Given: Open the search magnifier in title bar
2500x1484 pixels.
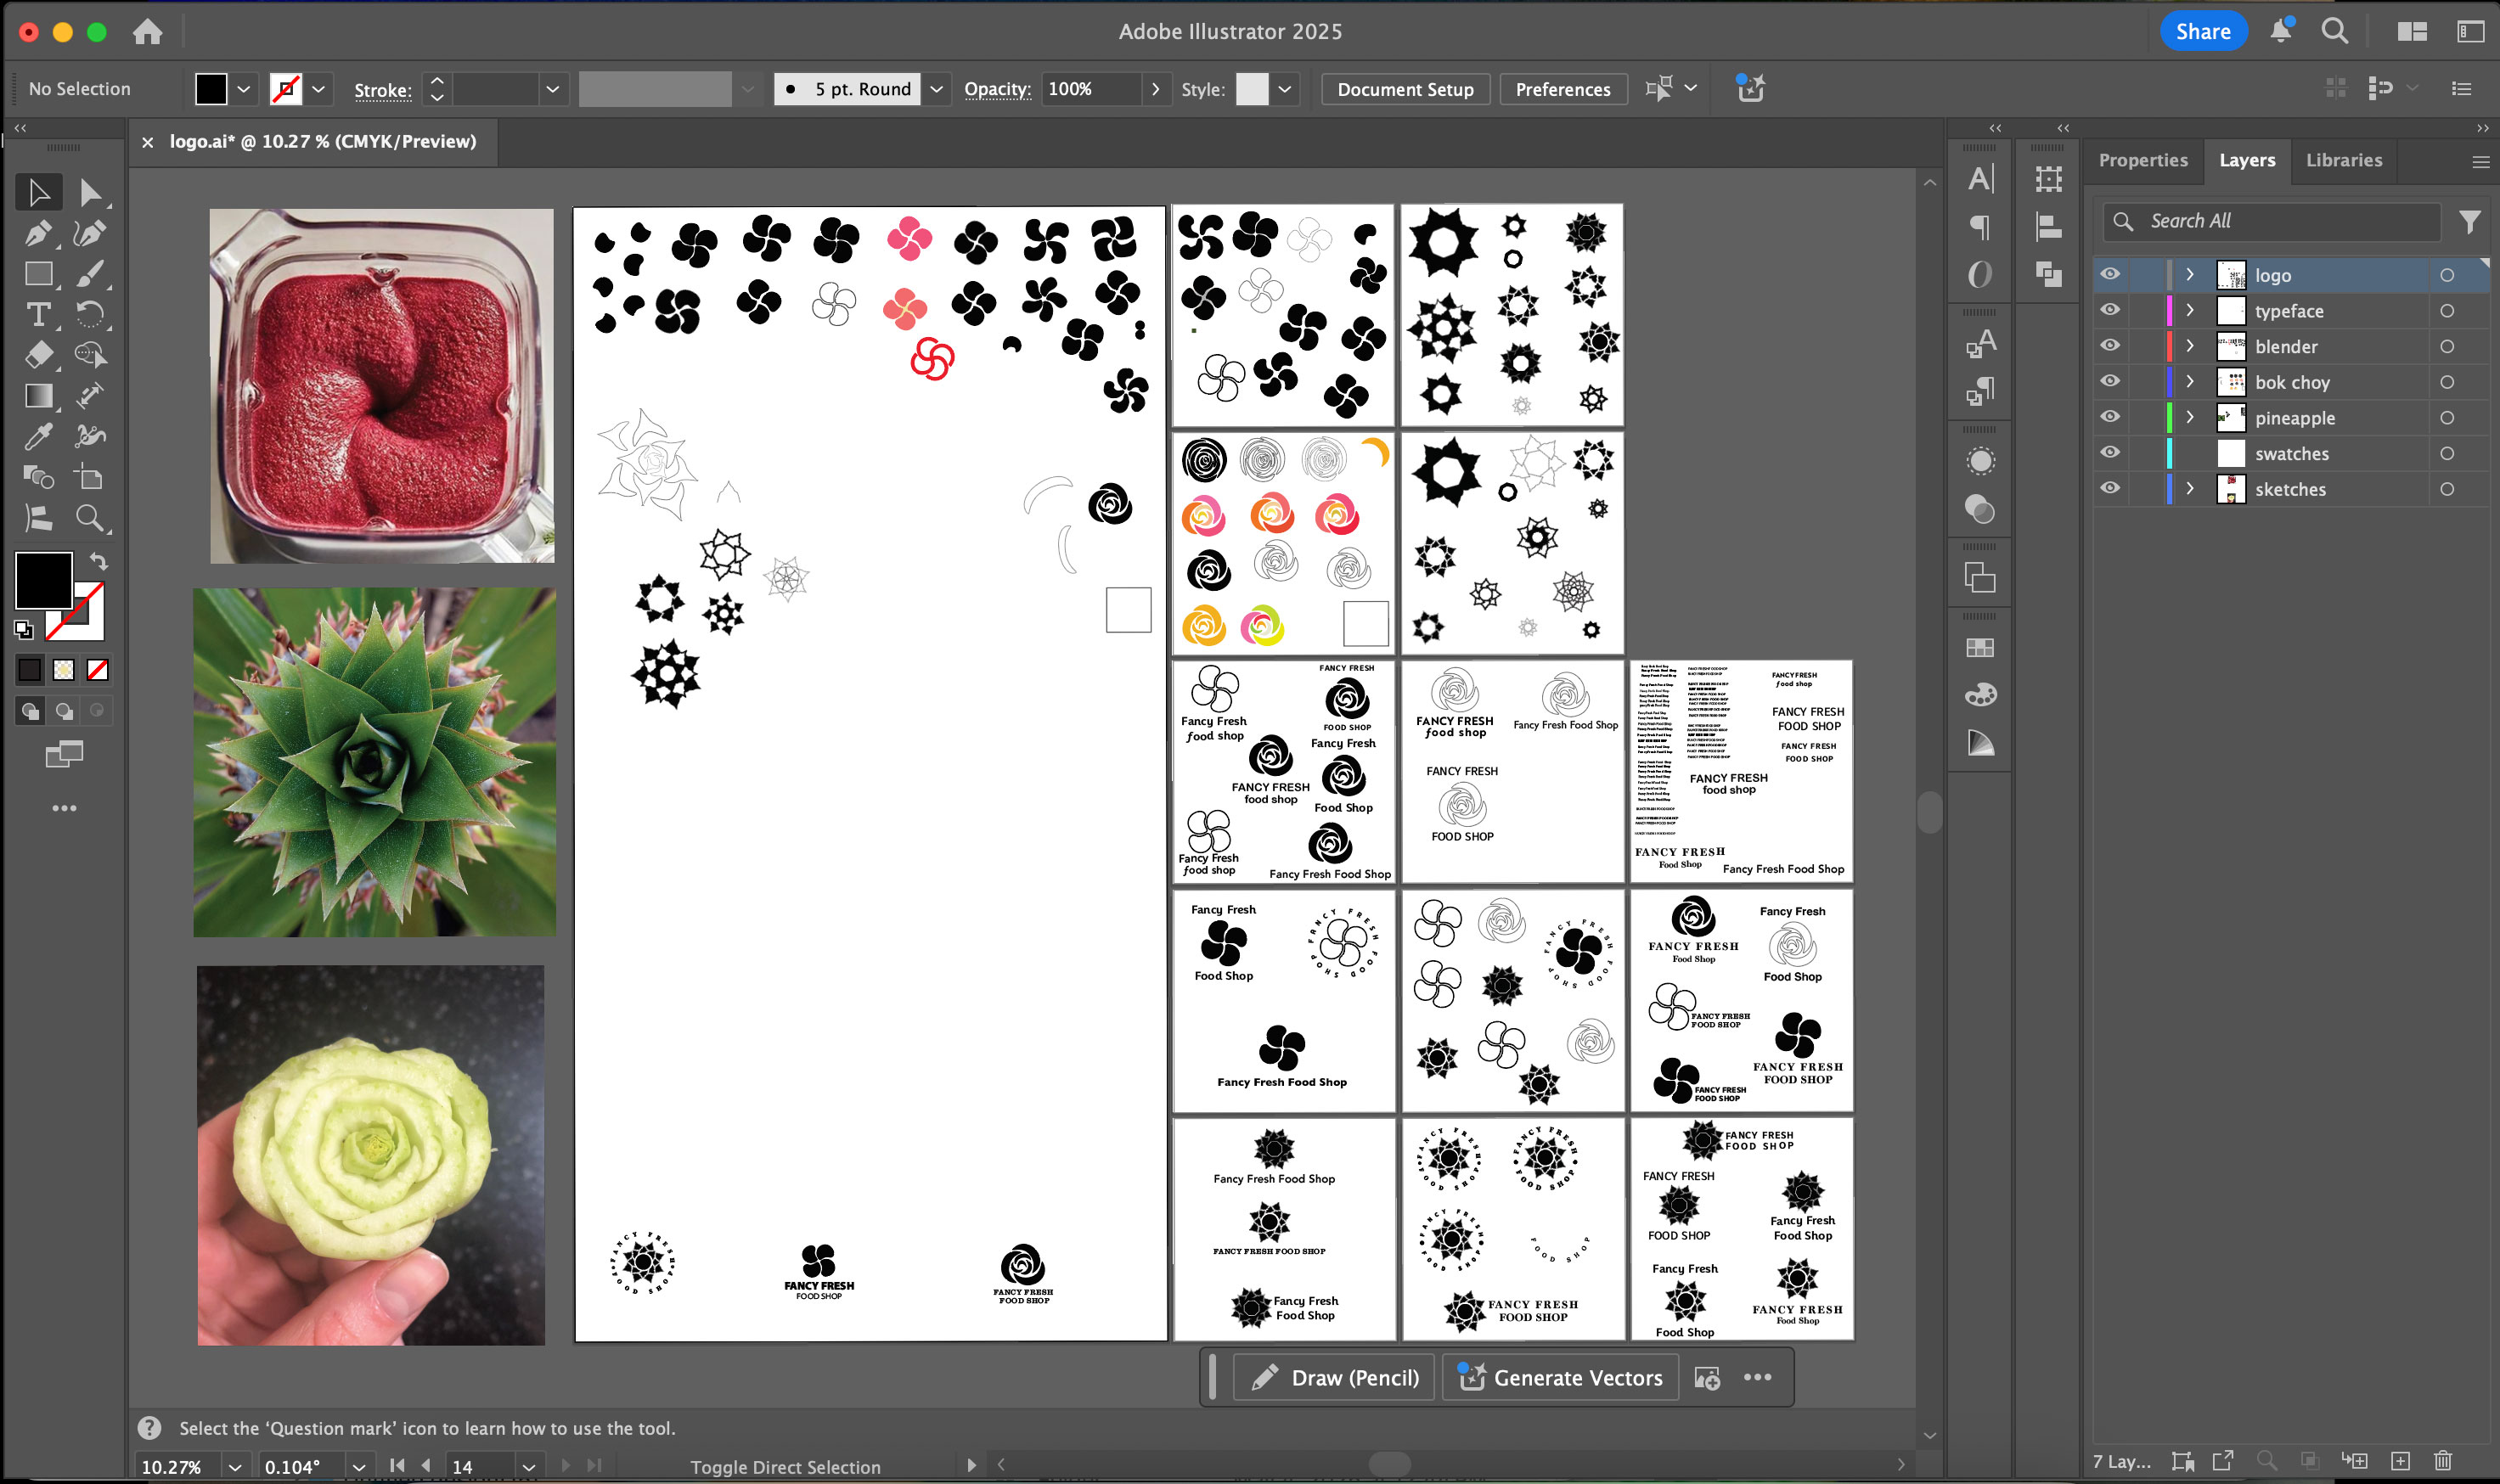Looking at the screenshot, I should (2335, 31).
